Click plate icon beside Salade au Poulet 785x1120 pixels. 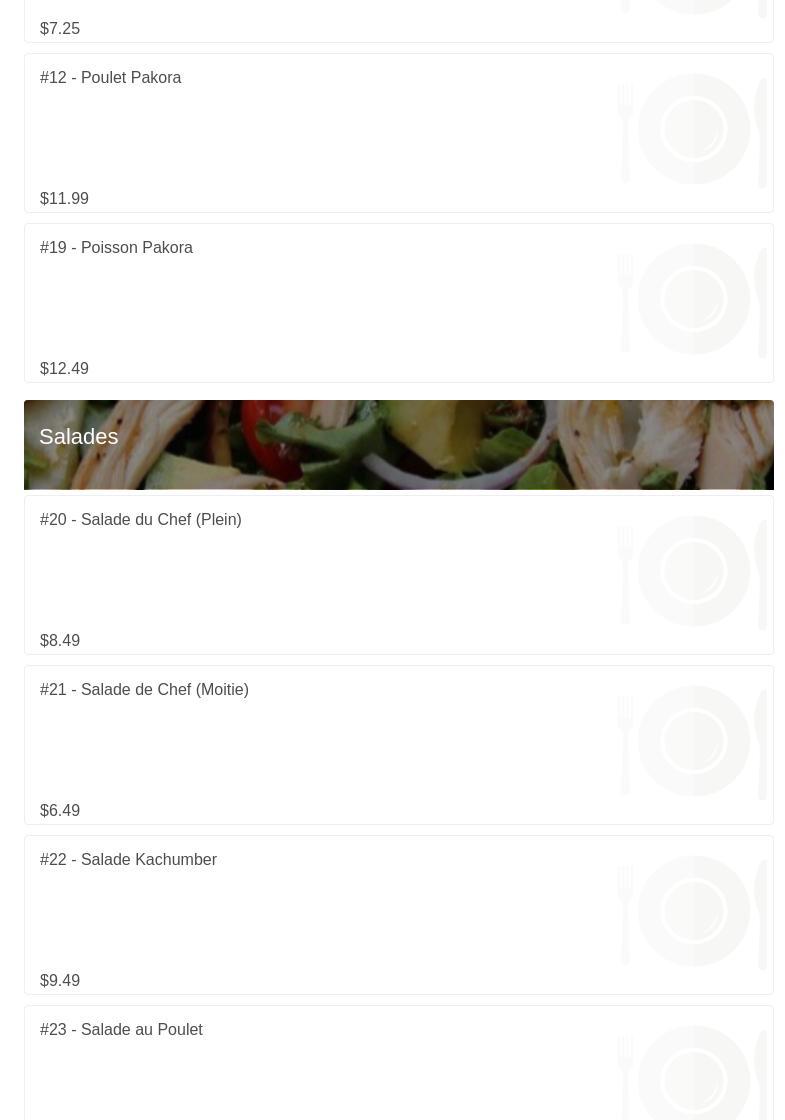(693, 1072)
